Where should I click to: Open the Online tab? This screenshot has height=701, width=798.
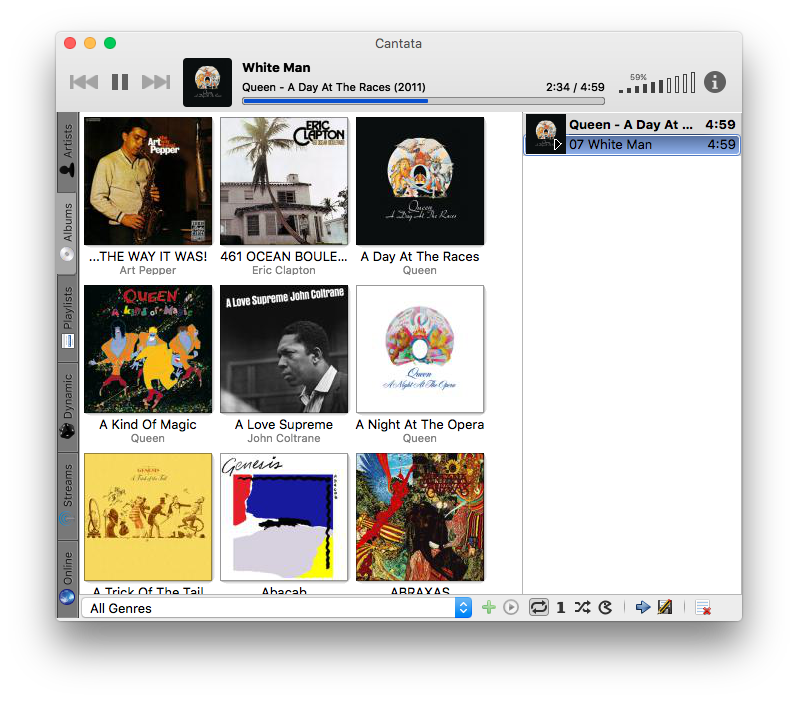point(68,578)
